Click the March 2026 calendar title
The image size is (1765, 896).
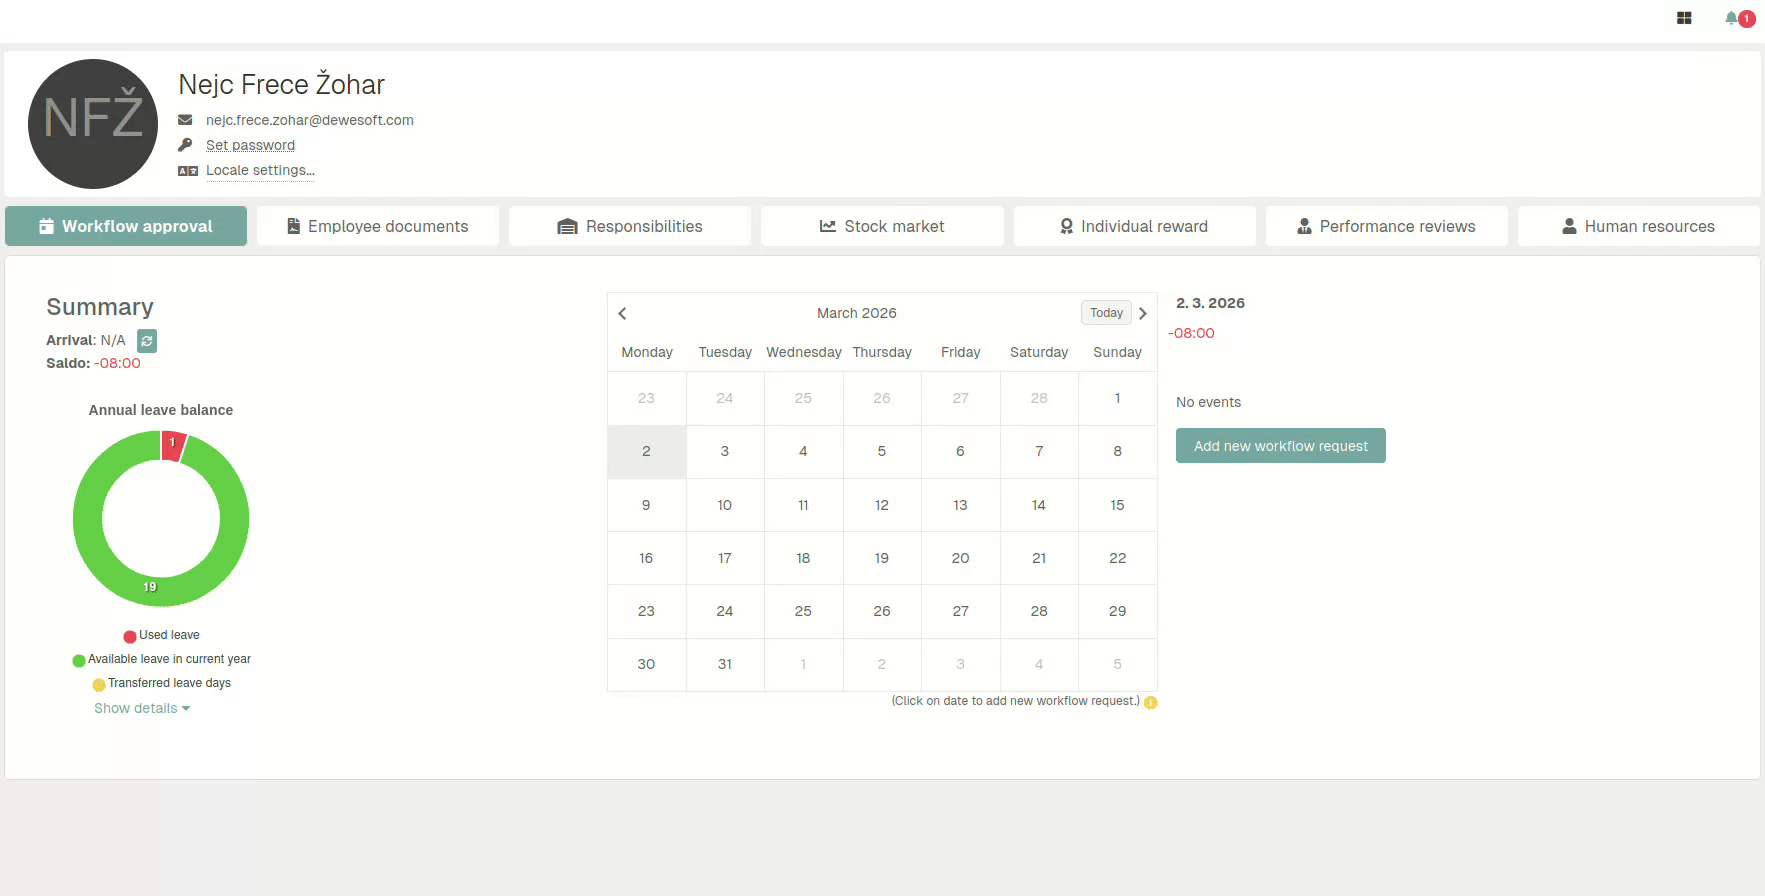pyautogui.click(x=857, y=313)
